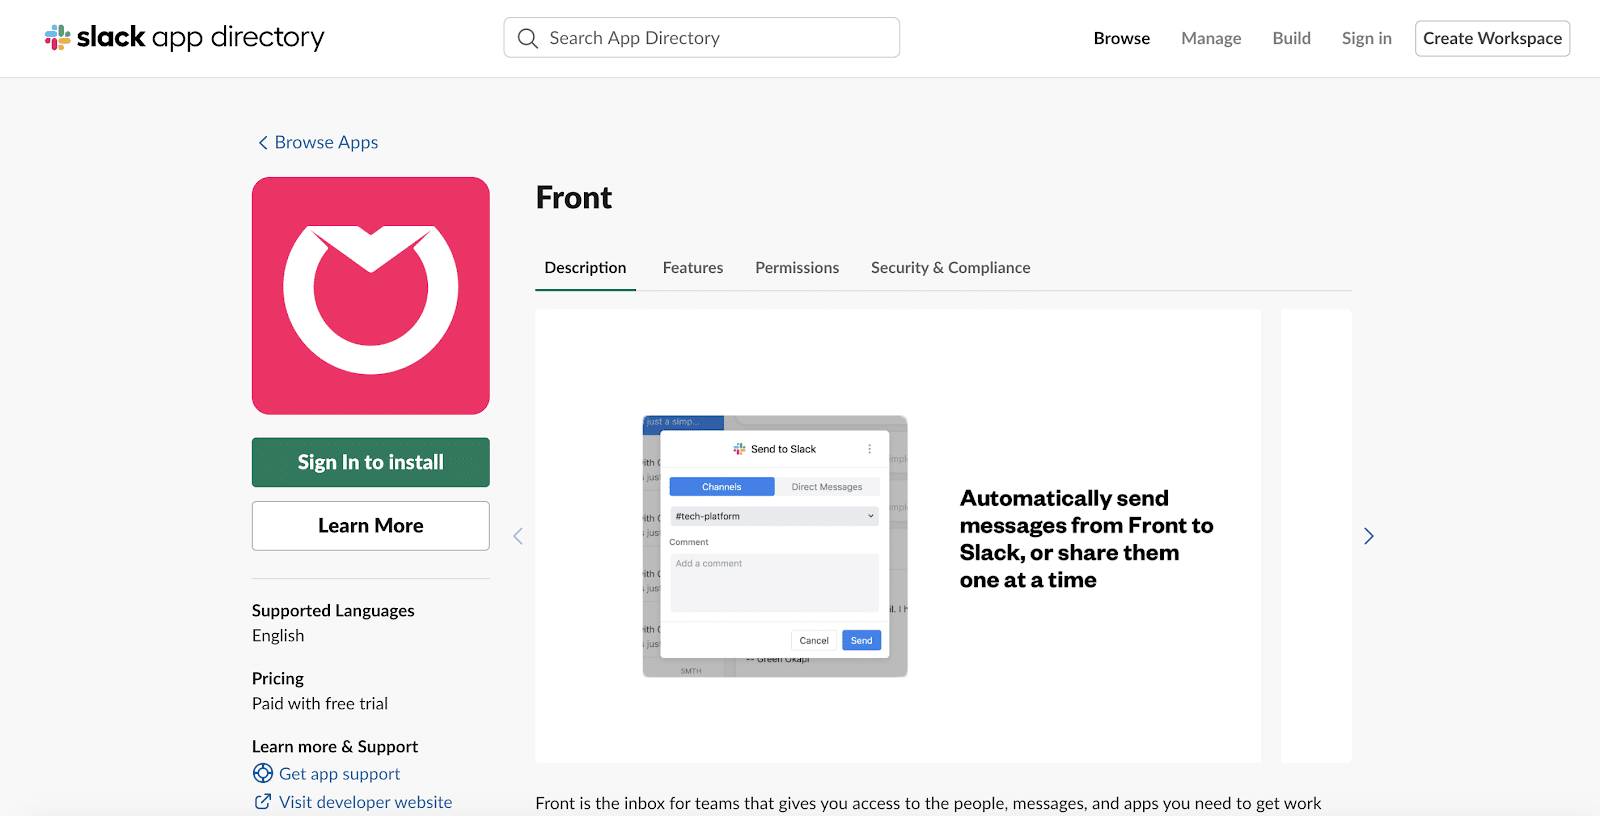
Task: Click the Paid with free trial text
Action: tap(320, 704)
